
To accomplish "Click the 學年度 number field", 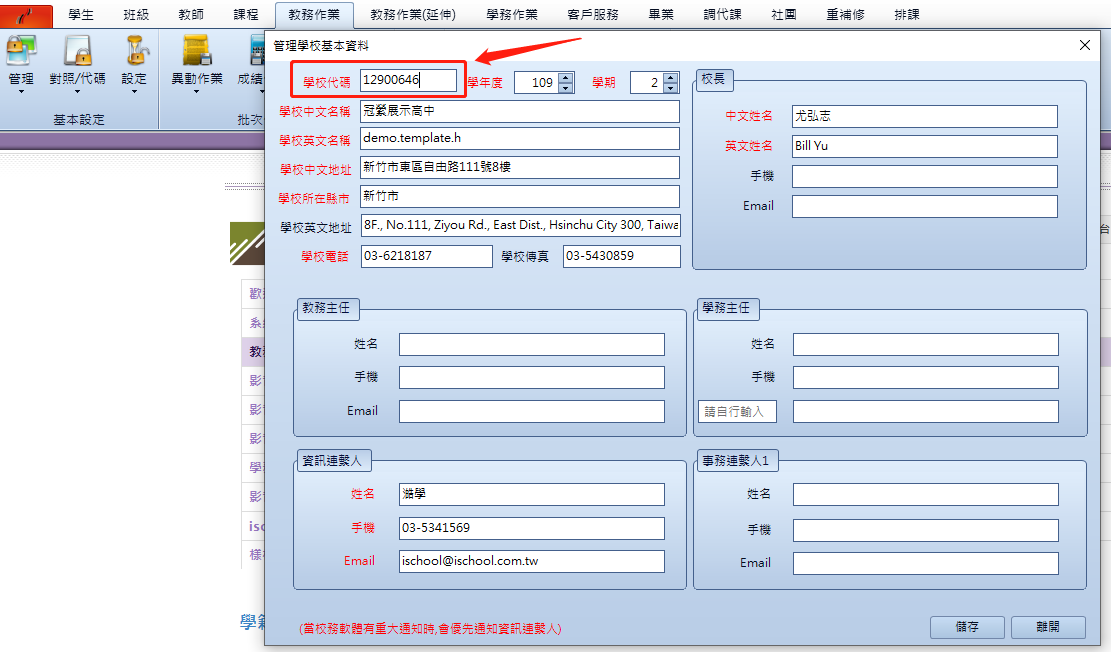I will pos(536,83).
